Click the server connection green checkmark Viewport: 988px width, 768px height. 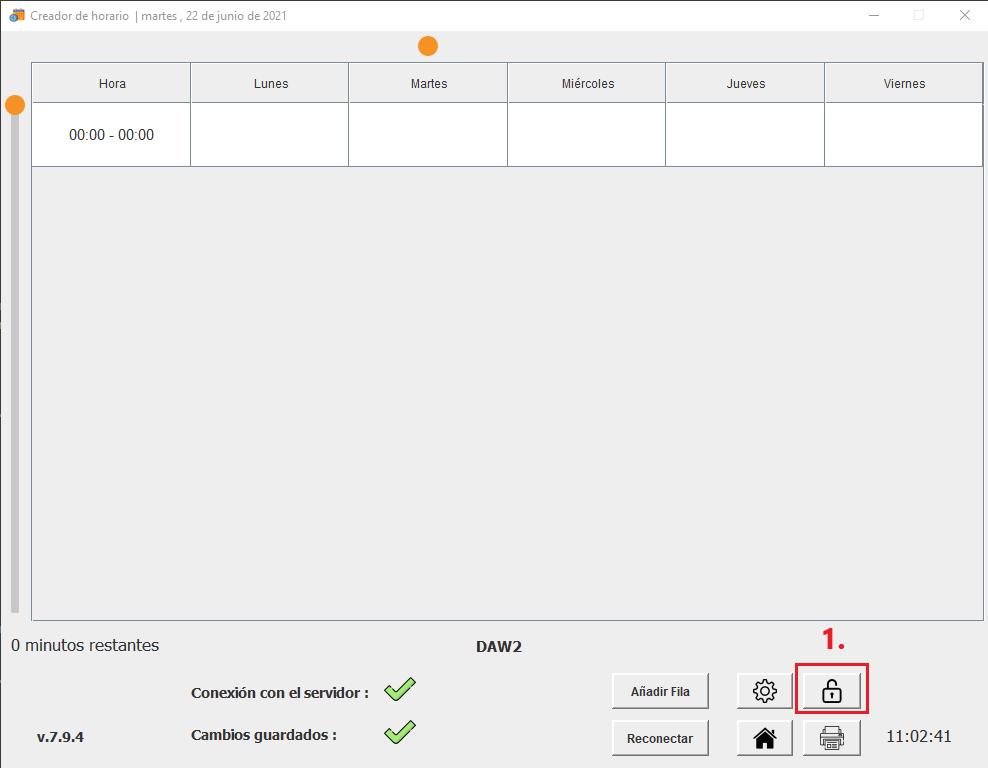click(x=399, y=689)
